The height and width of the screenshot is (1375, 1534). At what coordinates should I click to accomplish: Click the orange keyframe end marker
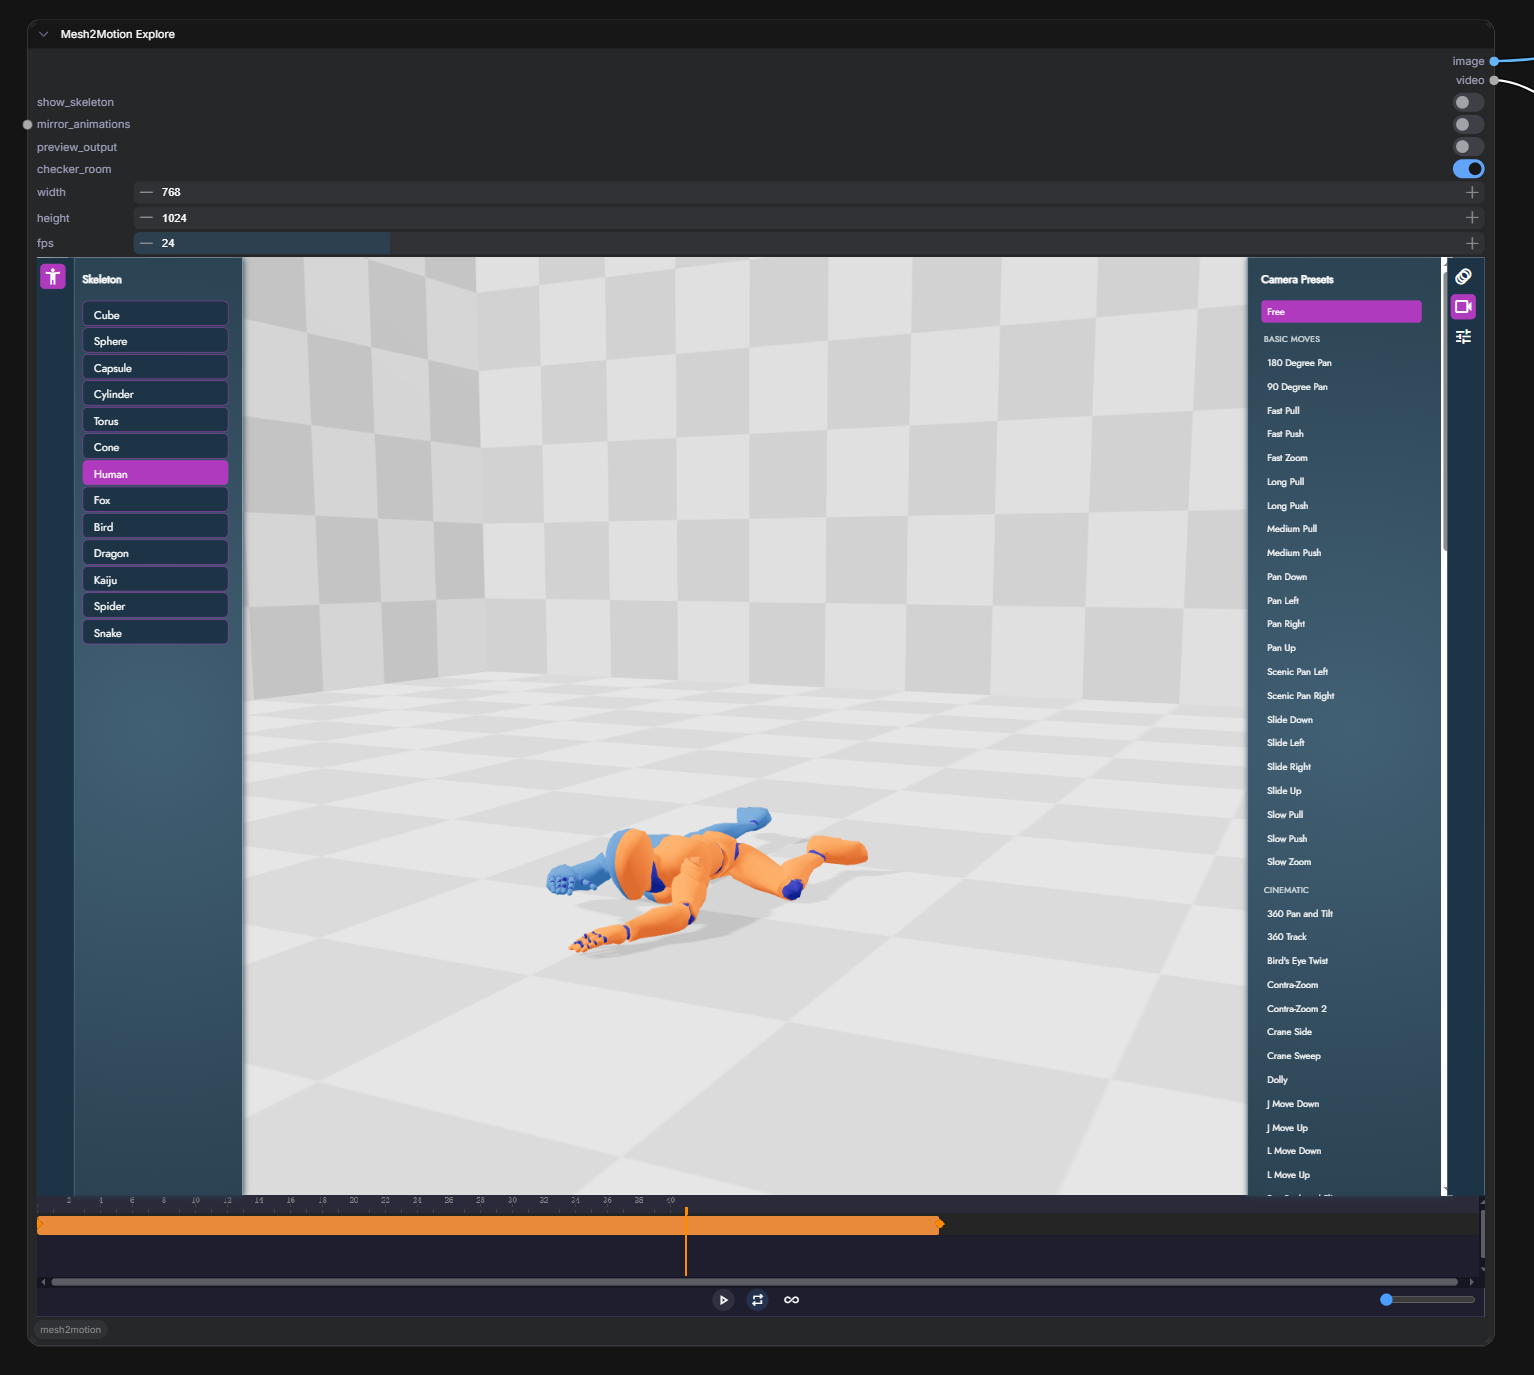pyautogui.click(x=939, y=1224)
